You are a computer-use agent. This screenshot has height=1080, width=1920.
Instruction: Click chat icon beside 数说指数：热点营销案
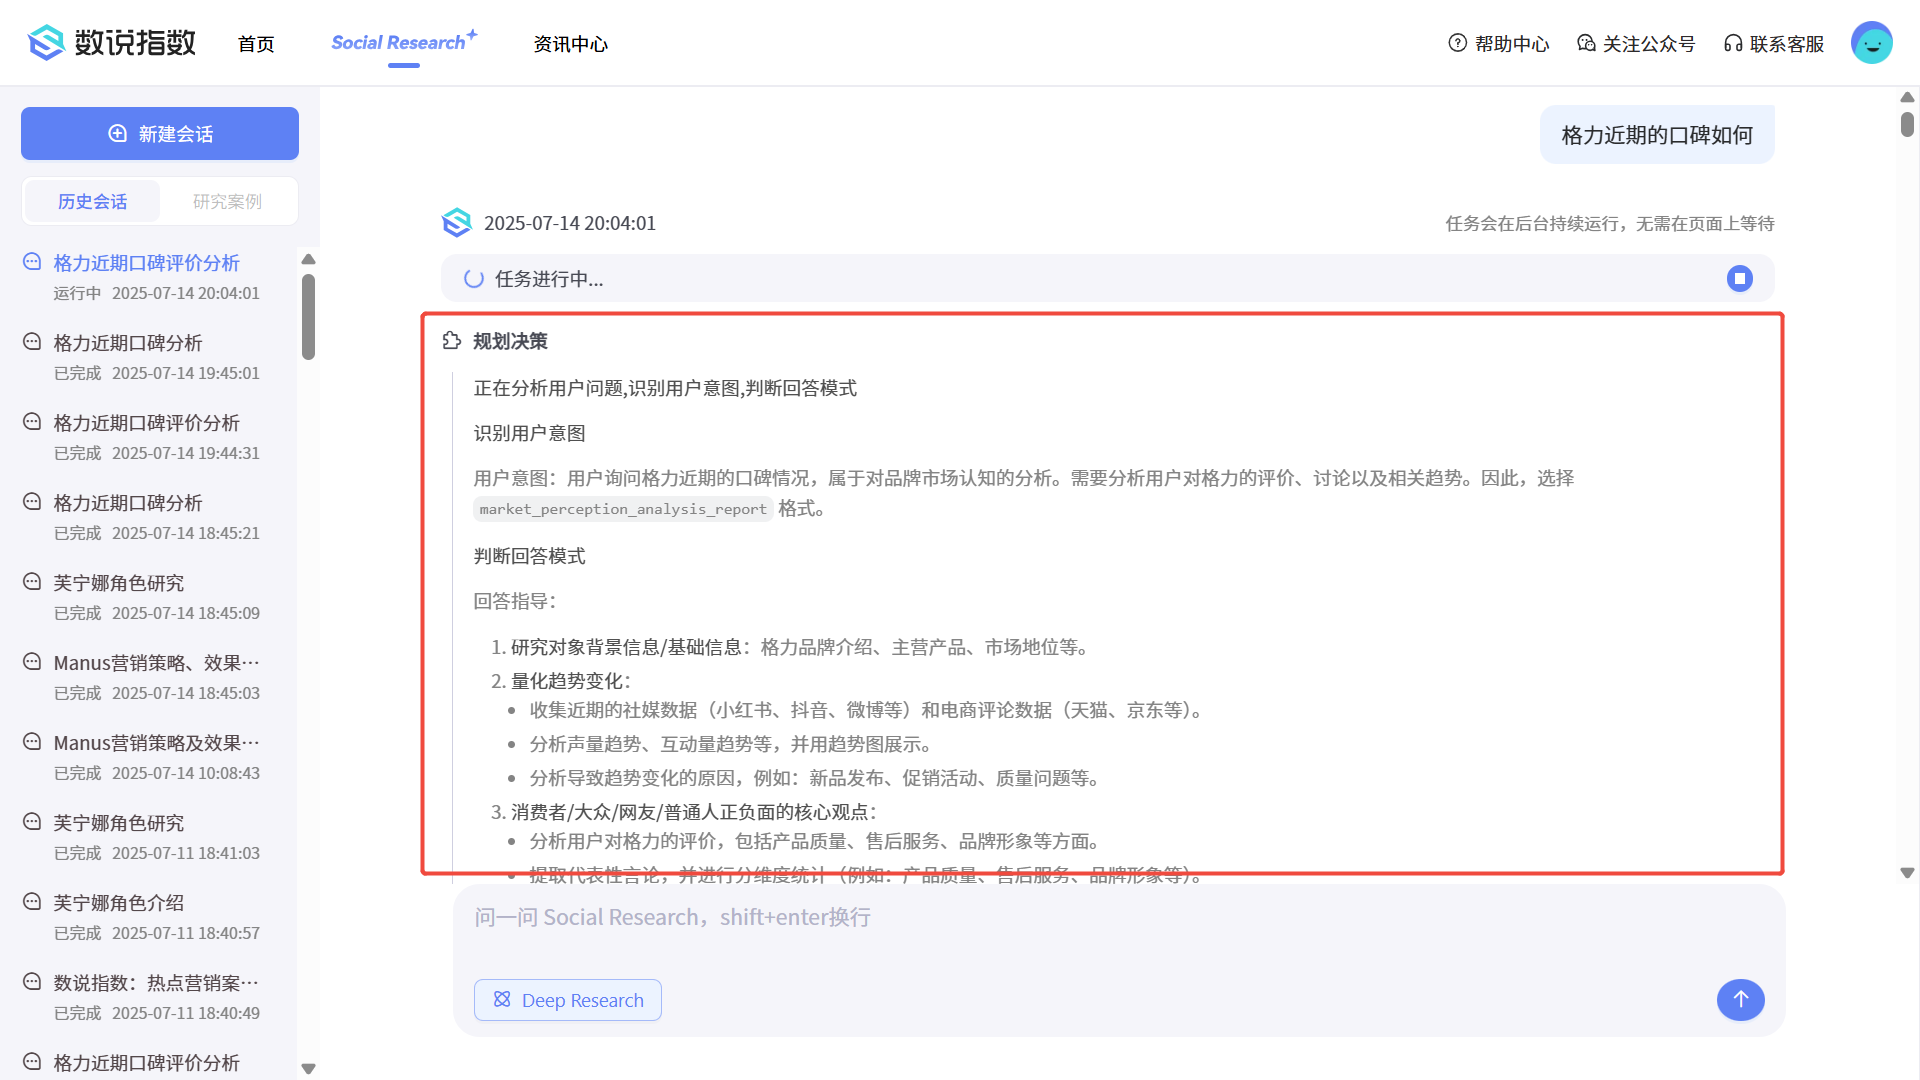[x=32, y=981]
